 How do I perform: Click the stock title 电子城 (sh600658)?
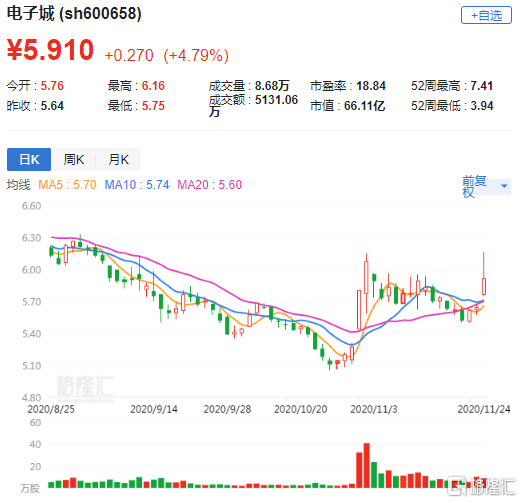74,14
